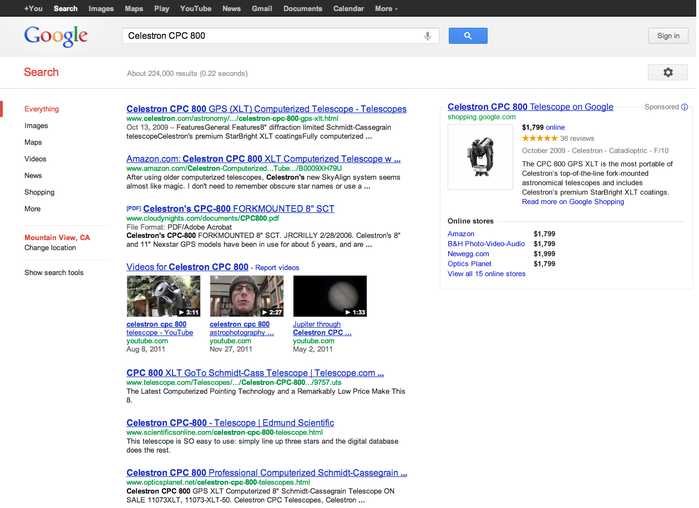Screen dimensions: 699x508
Task: Click the blue search magnifier button
Action: tap(468, 36)
